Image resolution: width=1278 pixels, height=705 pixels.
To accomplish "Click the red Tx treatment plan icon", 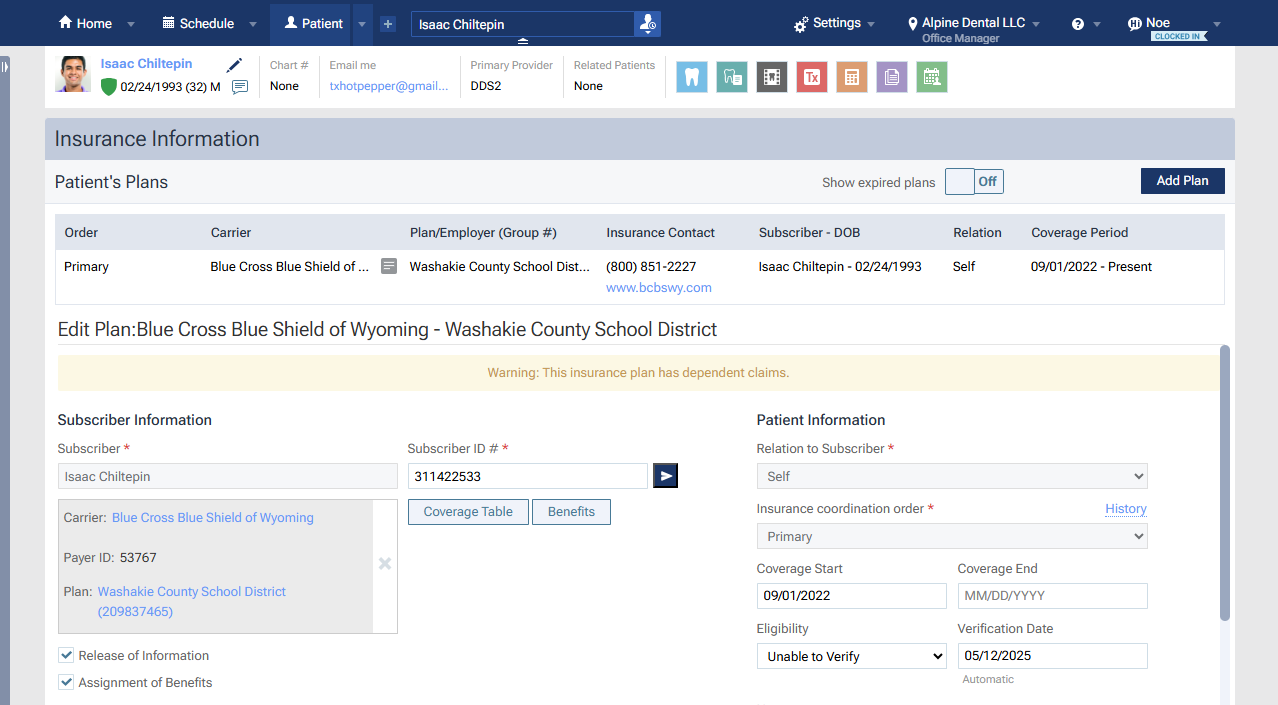I will 811,77.
